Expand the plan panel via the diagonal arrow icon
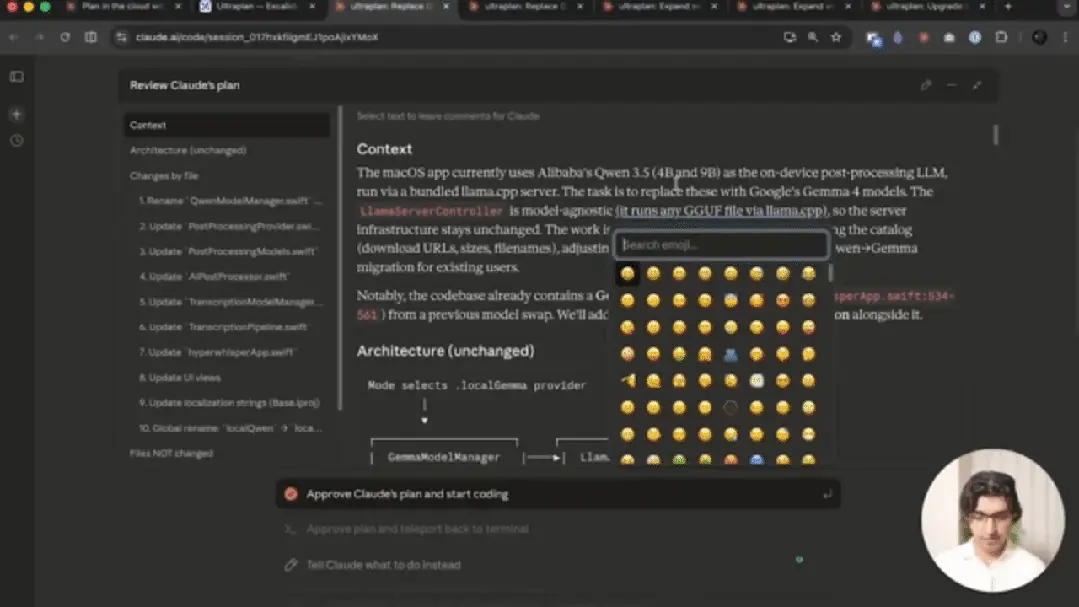This screenshot has height=607, width=1079. pyautogui.click(x=977, y=84)
